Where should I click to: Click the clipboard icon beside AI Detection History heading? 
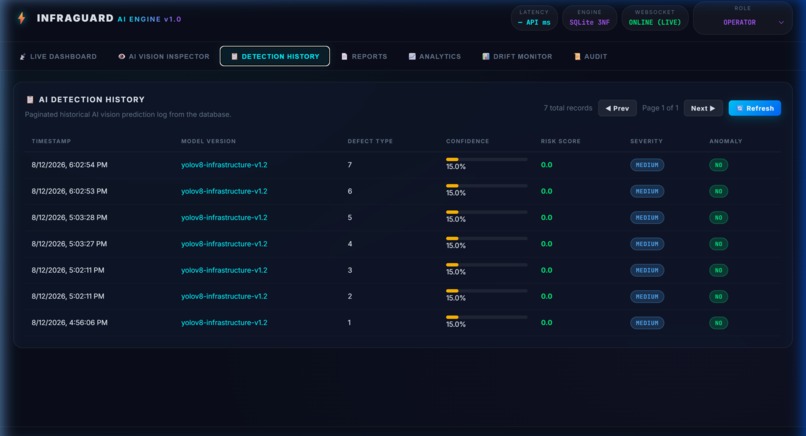[30, 100]
